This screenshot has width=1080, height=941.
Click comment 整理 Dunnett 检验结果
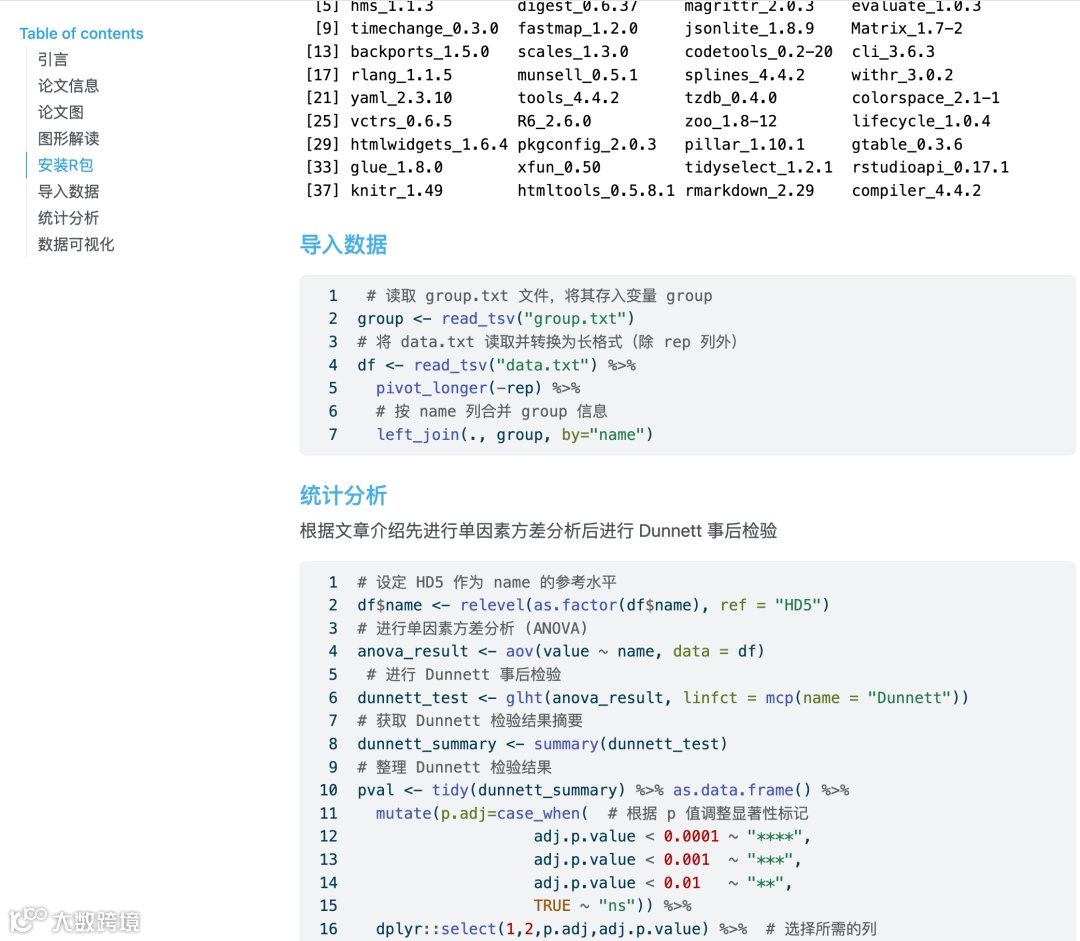click(454, 767)
